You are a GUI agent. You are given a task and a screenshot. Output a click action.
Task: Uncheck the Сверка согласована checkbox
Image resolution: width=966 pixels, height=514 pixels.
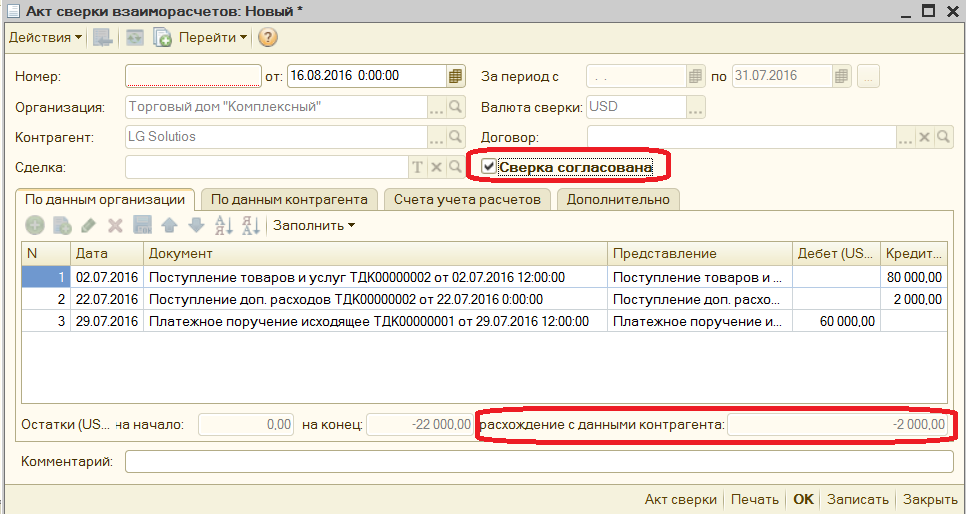pos(489,166)
